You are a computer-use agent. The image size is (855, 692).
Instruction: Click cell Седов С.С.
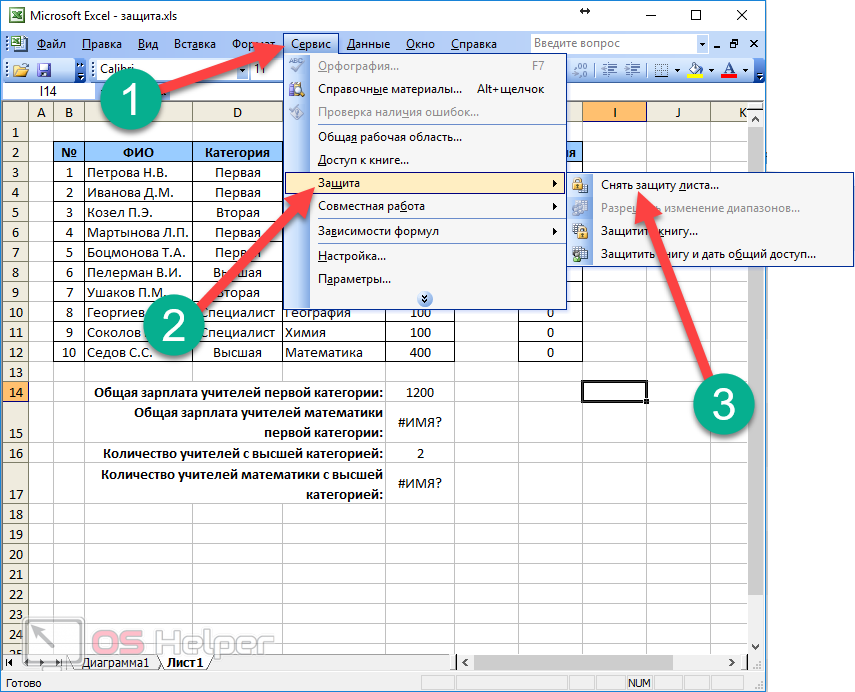tap(139, 353)
